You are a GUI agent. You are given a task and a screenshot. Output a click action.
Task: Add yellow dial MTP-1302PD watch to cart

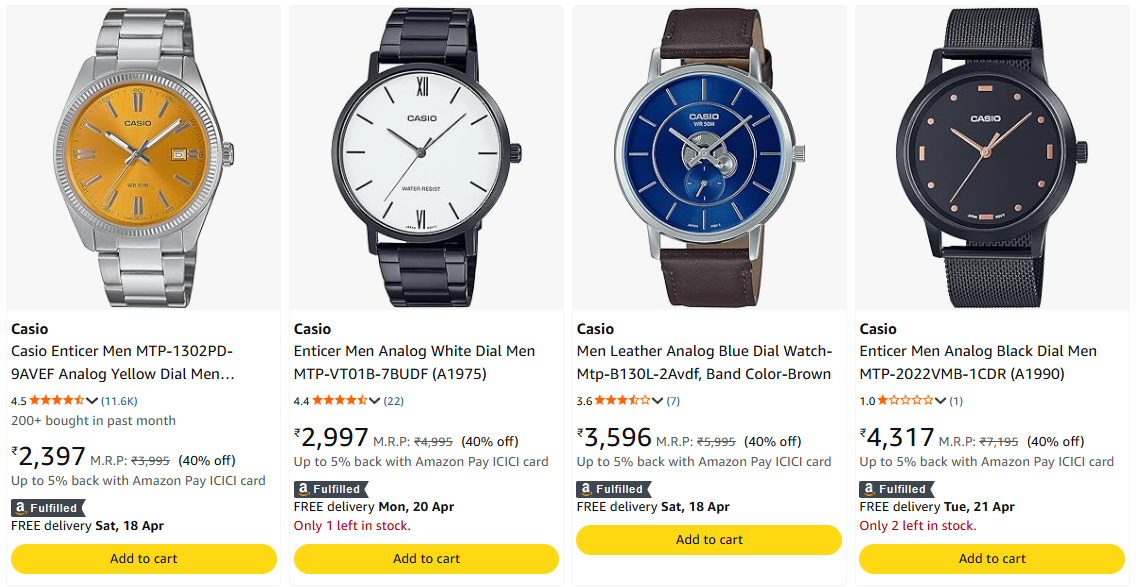[x=144, y=559]
